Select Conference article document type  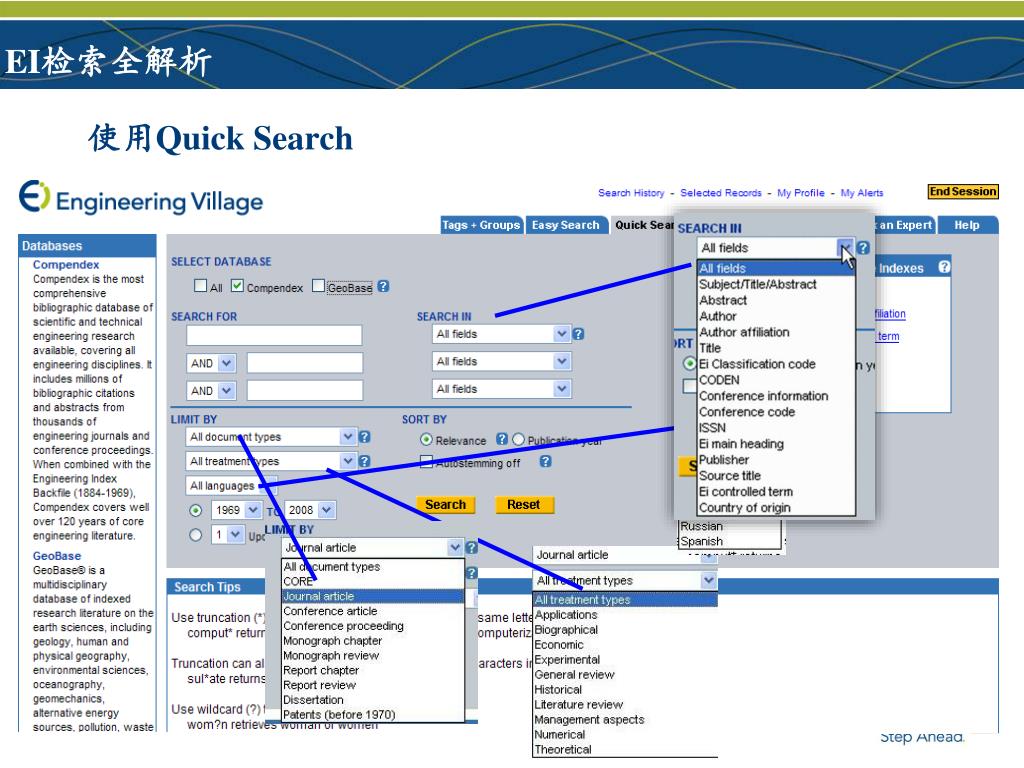(373, 611)
